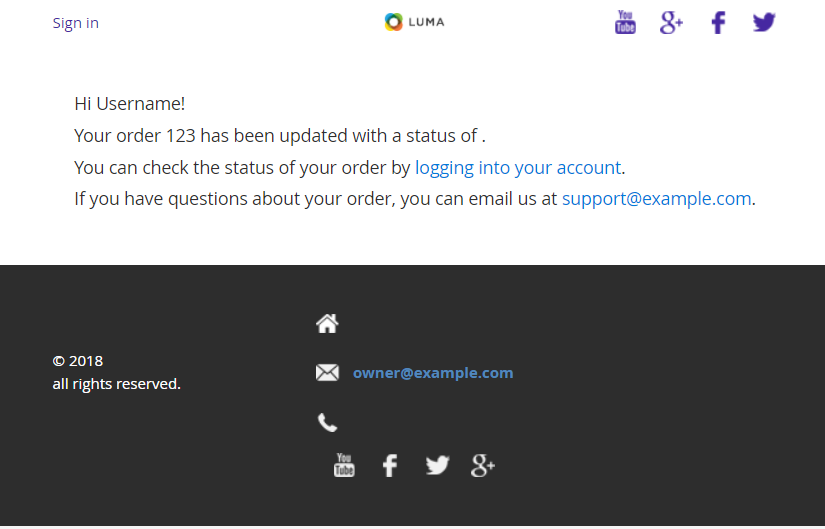The image size is (825, 529).
Task: Click the Google Plus icon in the header
Action: click(671, 22)
